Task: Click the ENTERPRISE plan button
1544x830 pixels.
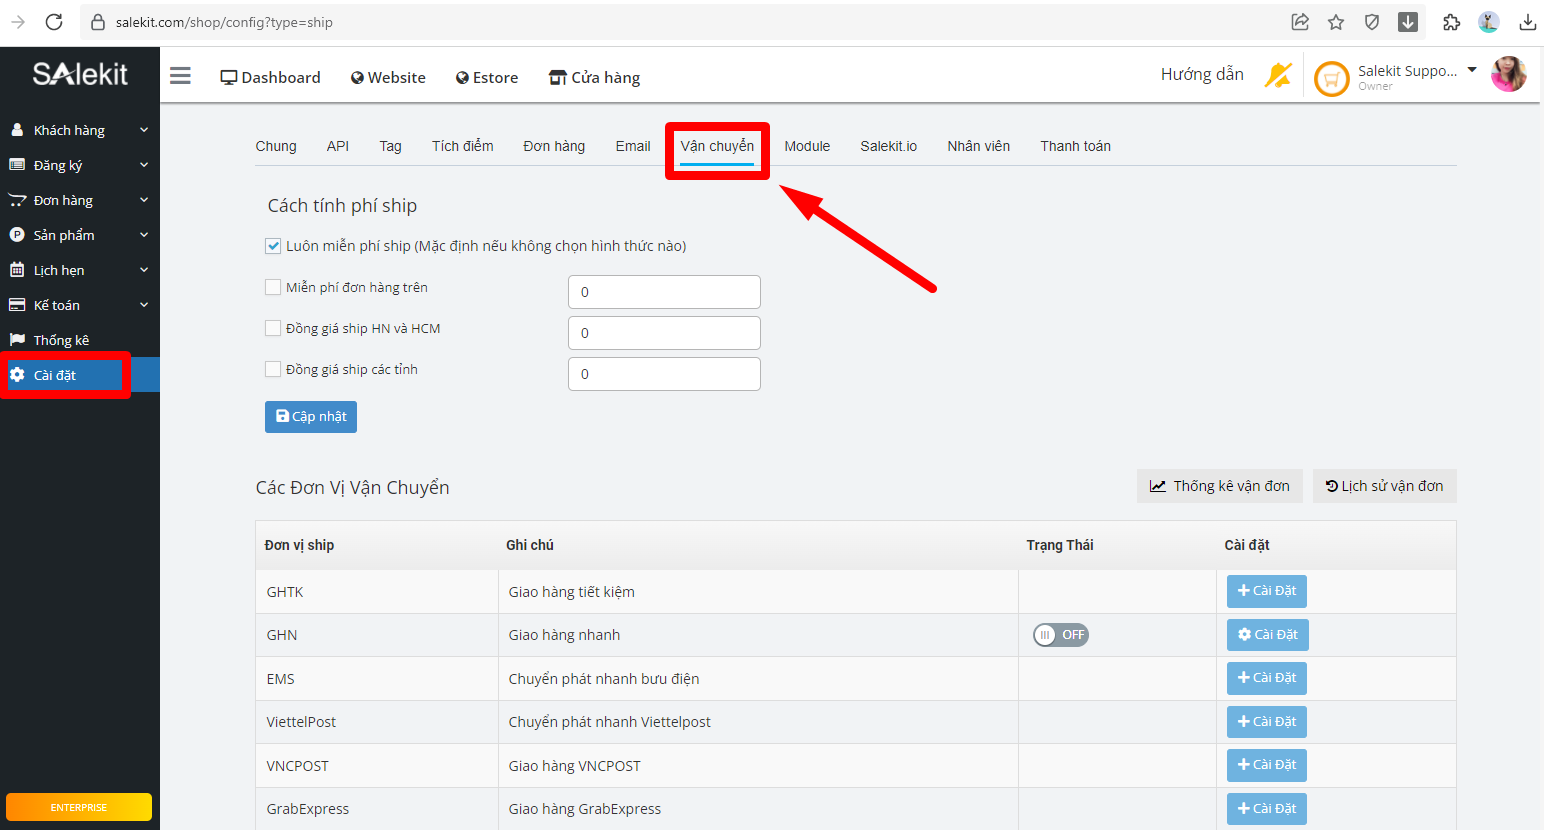Action: pyautogui.click(x=79, y=807)
